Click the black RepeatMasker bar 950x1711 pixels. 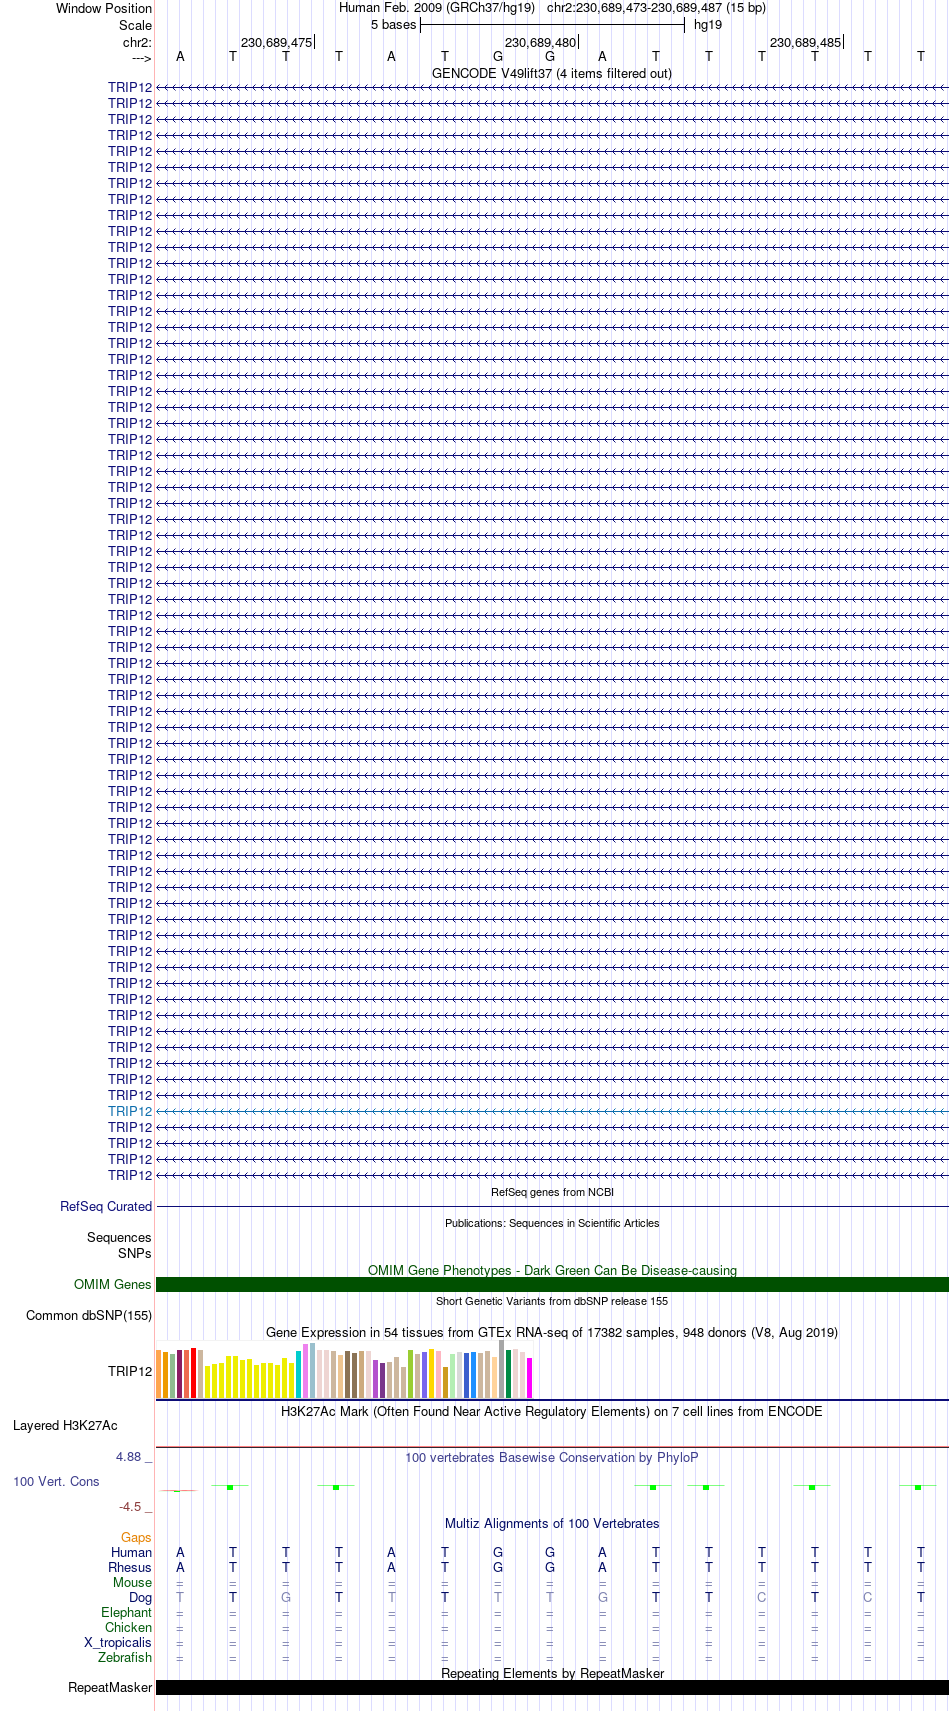point(552,1687)
